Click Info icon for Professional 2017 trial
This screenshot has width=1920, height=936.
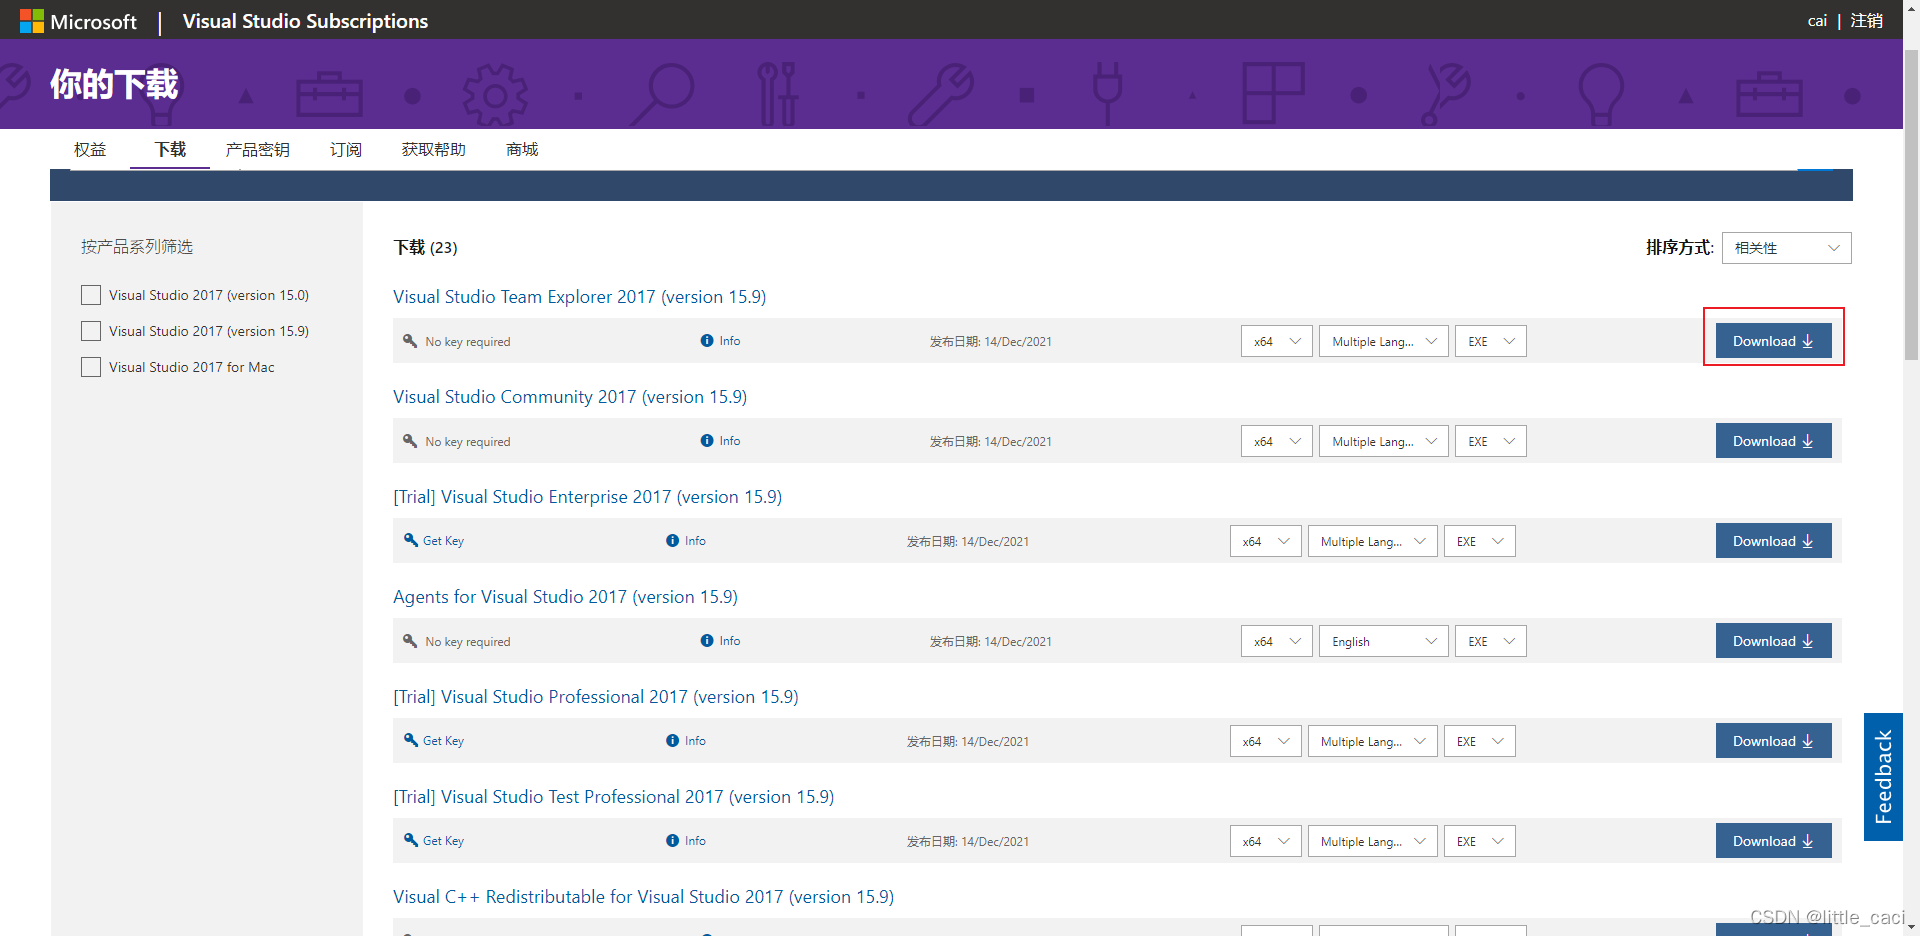tap(673, 741)
